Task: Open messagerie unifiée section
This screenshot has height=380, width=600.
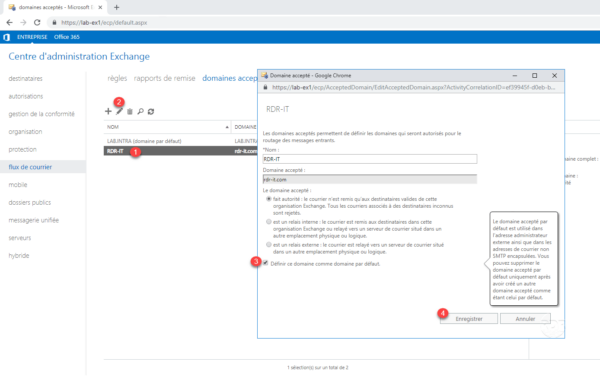Action: (34, 220)
